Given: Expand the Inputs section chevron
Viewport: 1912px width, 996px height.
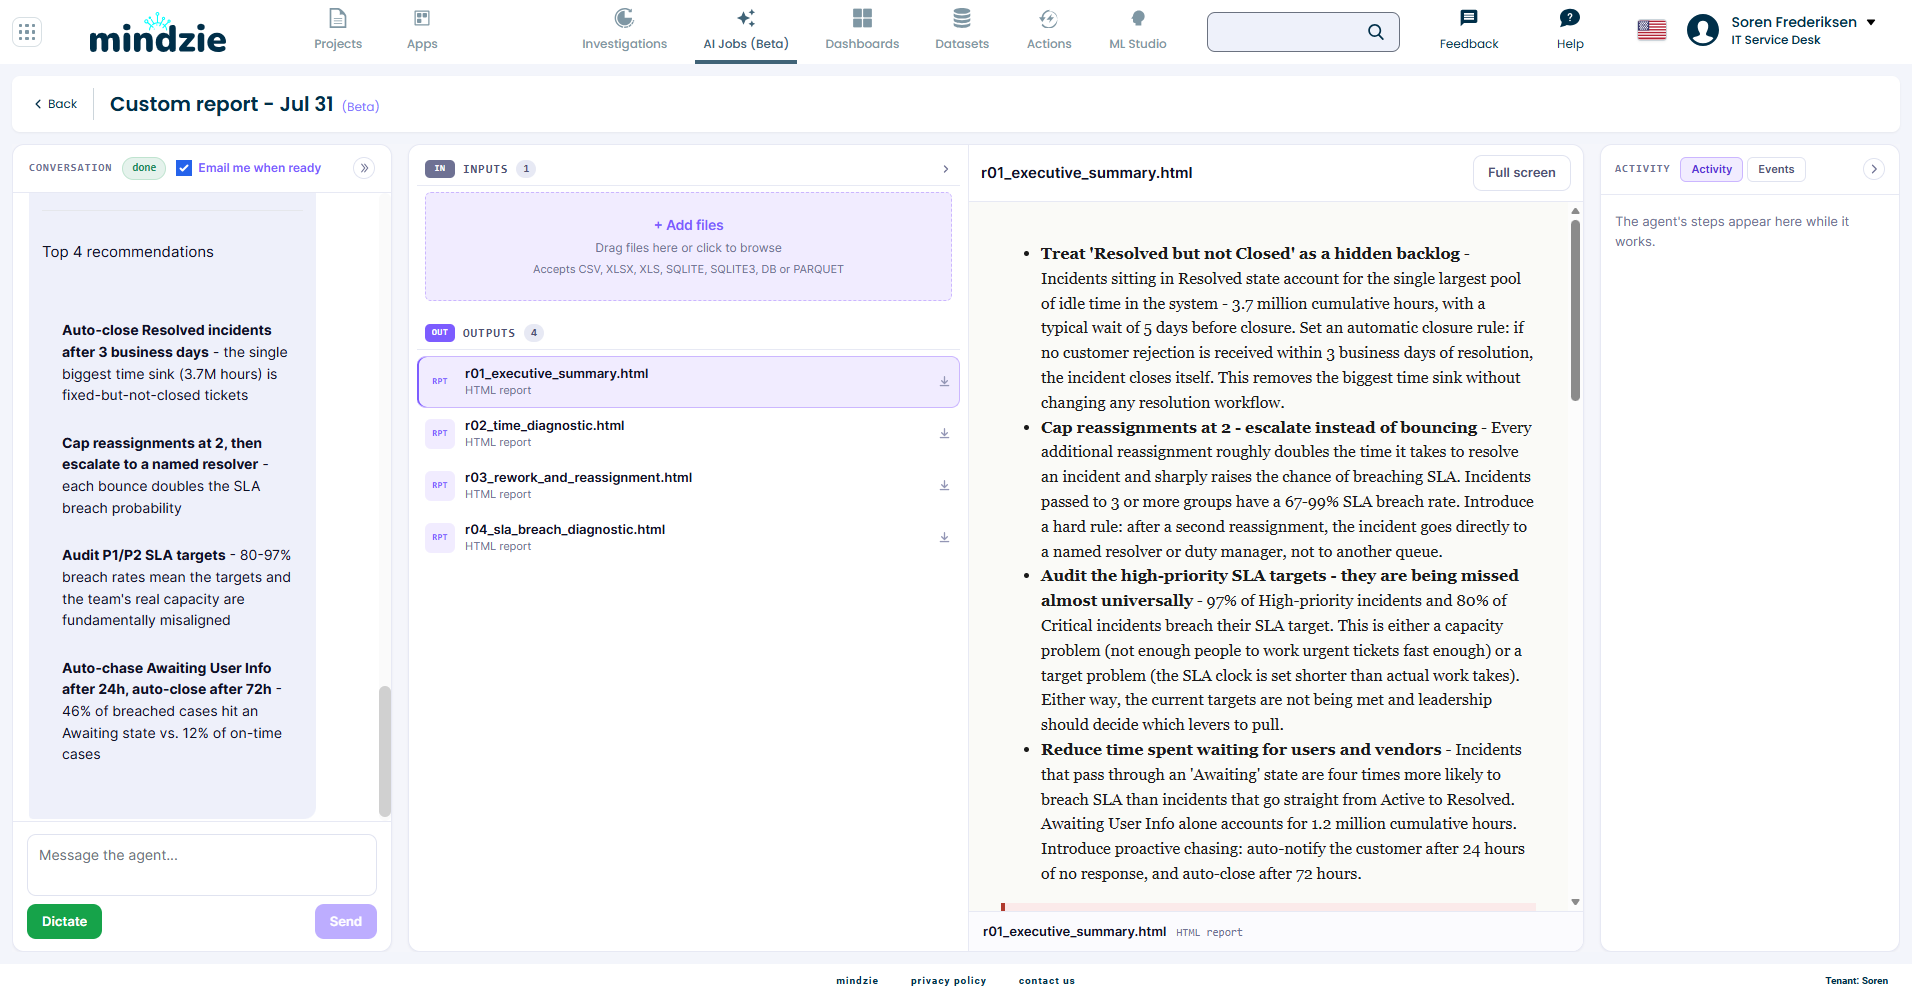Looking at the screenshot, I should pyautogui.click(x=945, y=169).
